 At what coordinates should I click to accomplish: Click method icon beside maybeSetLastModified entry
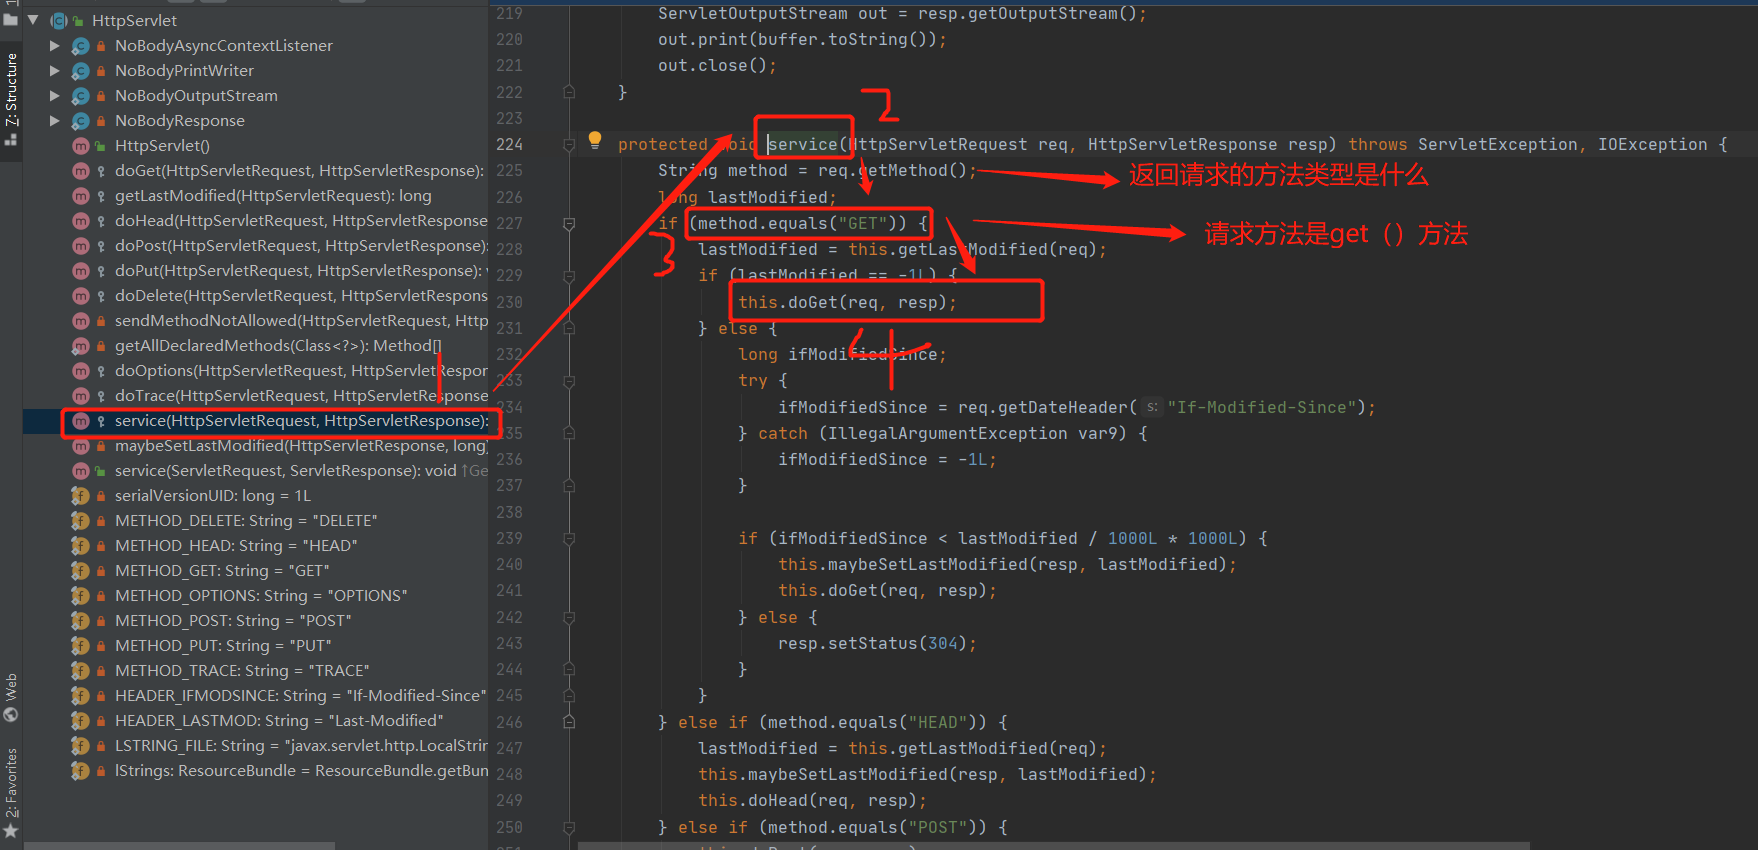[81, 446]
